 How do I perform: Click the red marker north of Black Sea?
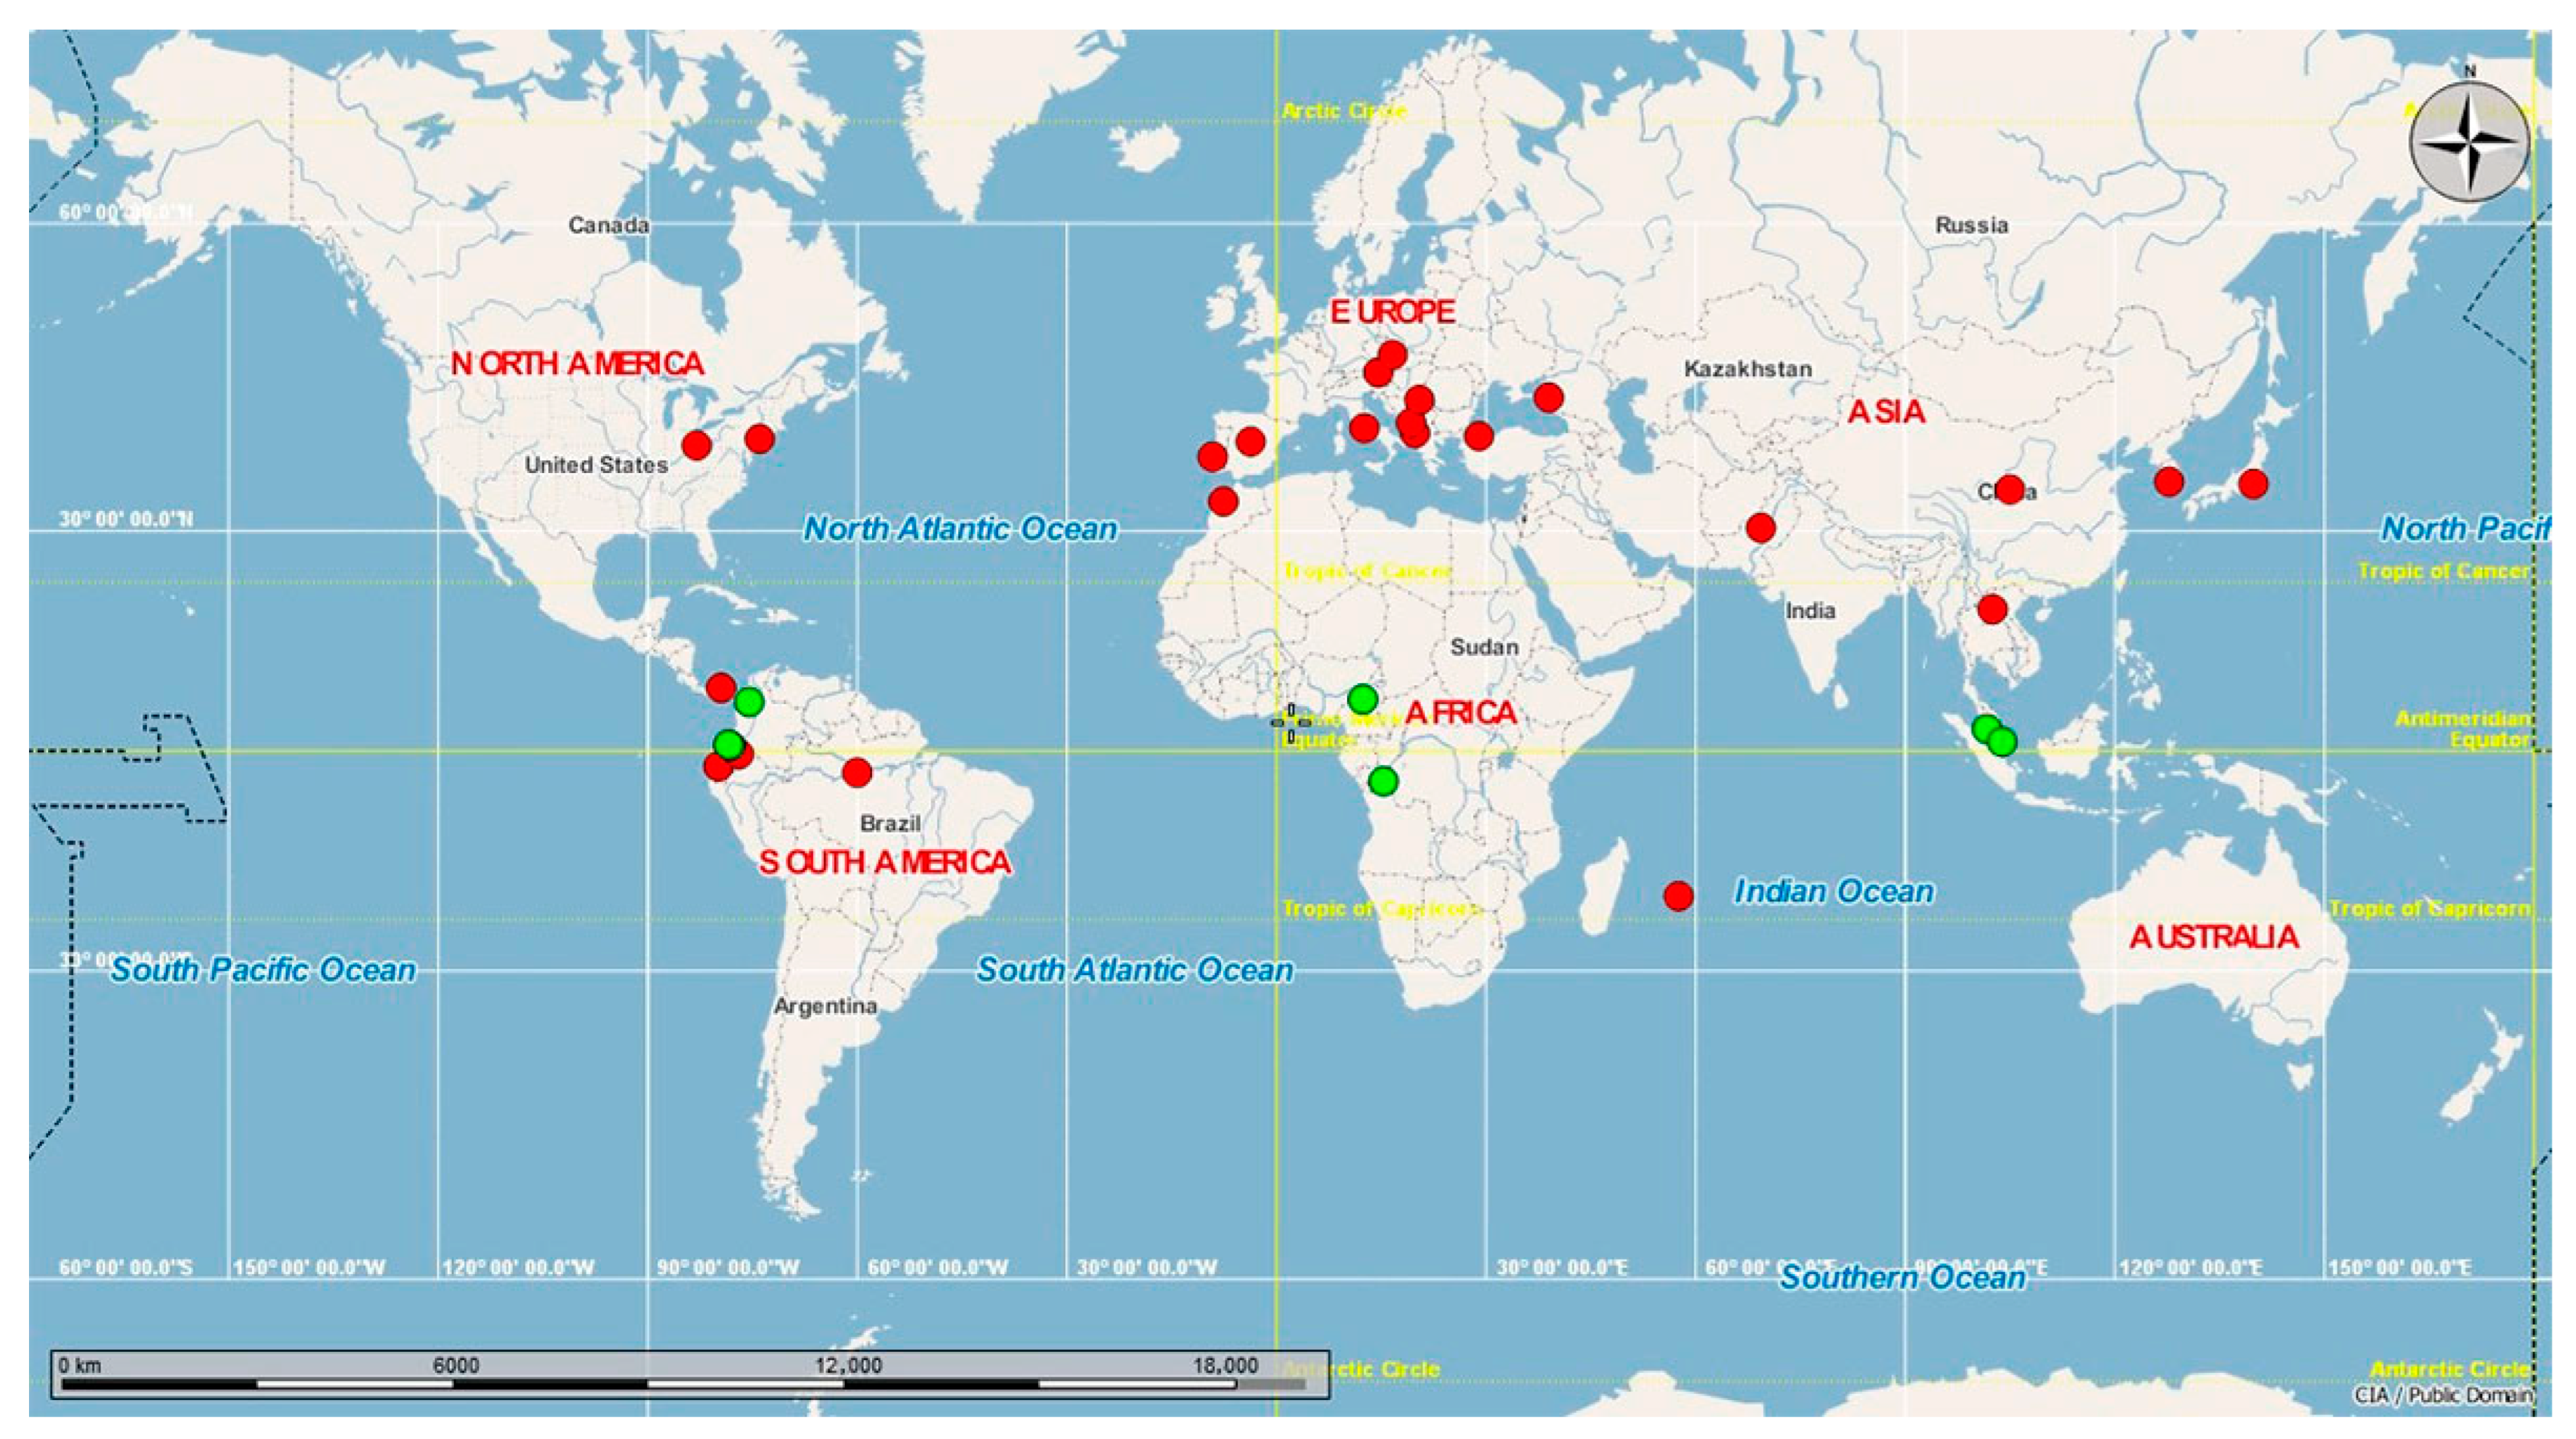click(x=1548, y=397)
